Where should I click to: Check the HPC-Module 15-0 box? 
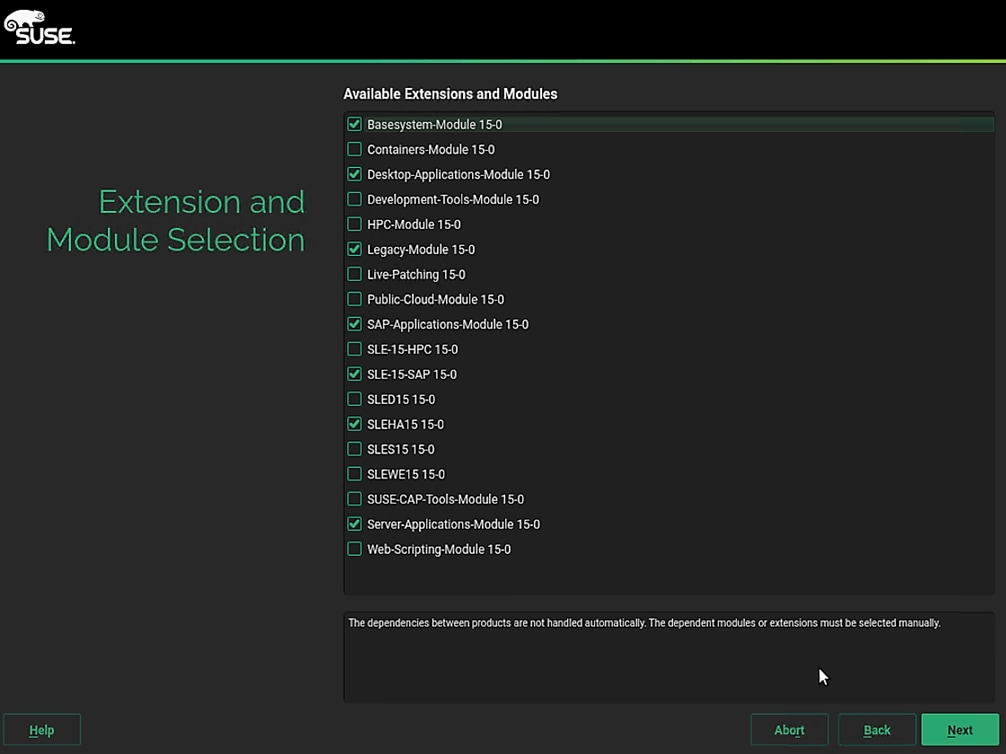(x=354, y=224)
